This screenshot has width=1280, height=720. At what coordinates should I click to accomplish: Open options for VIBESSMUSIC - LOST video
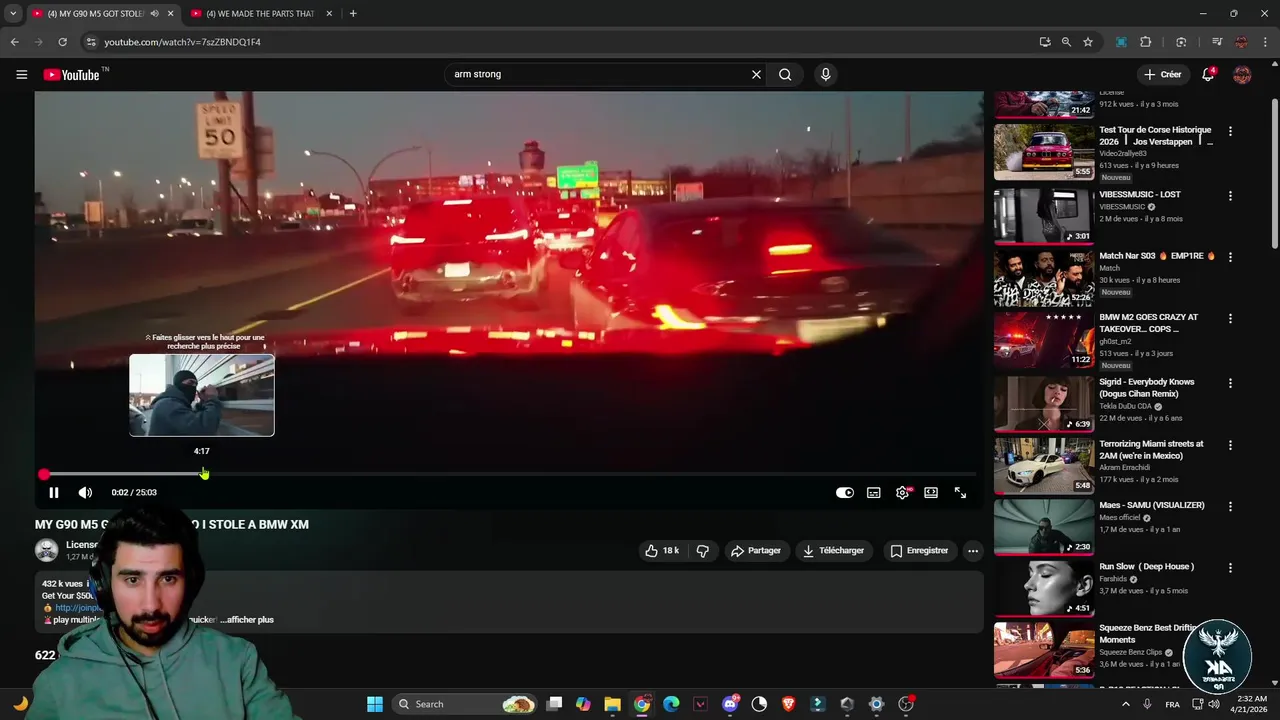click(1230, 196)
